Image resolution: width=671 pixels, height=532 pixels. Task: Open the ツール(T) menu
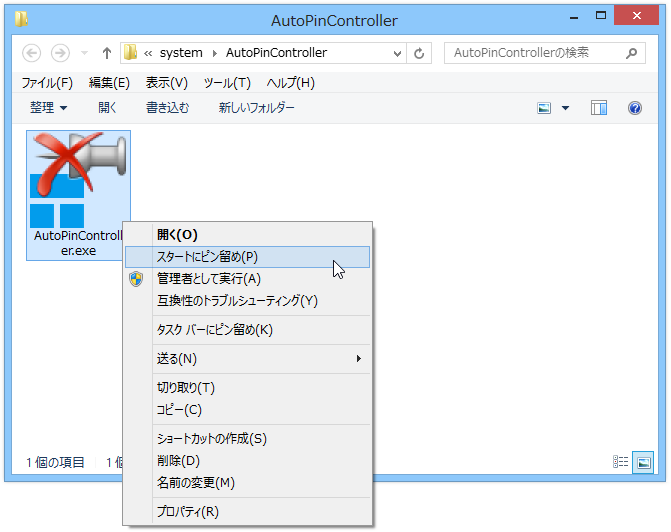[227, 83]
